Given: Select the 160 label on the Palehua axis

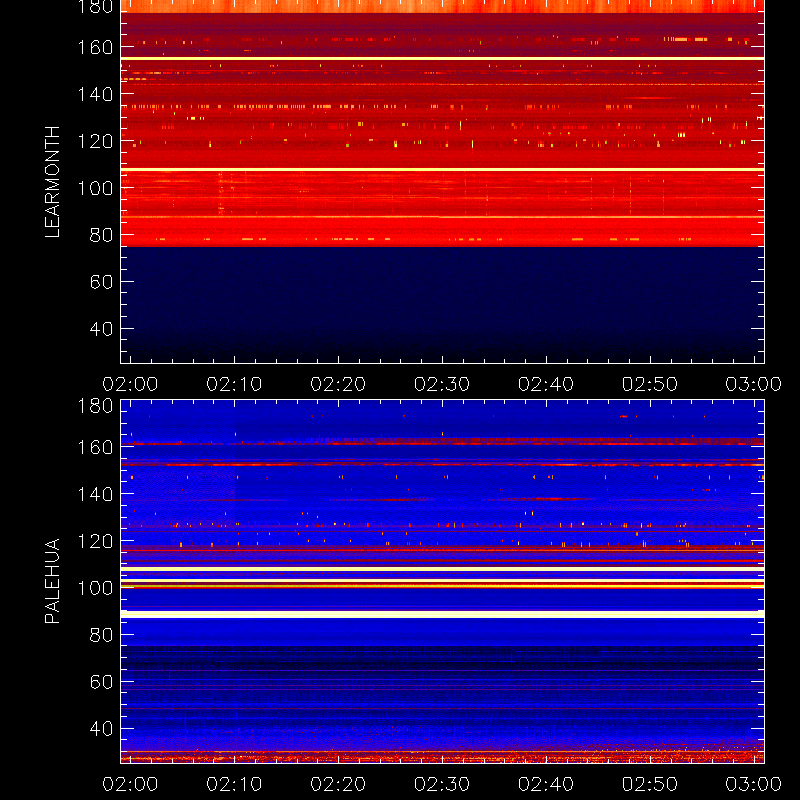Looking at the screenshot, I should (x=95, y=447).
